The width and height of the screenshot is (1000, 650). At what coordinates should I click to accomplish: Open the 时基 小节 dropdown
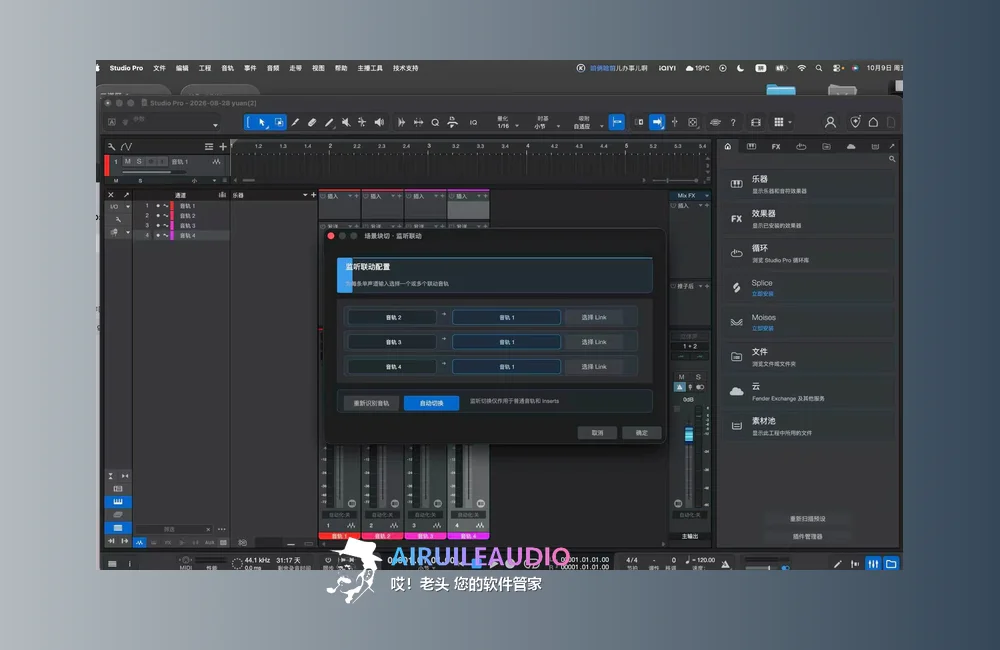(546, 122)
